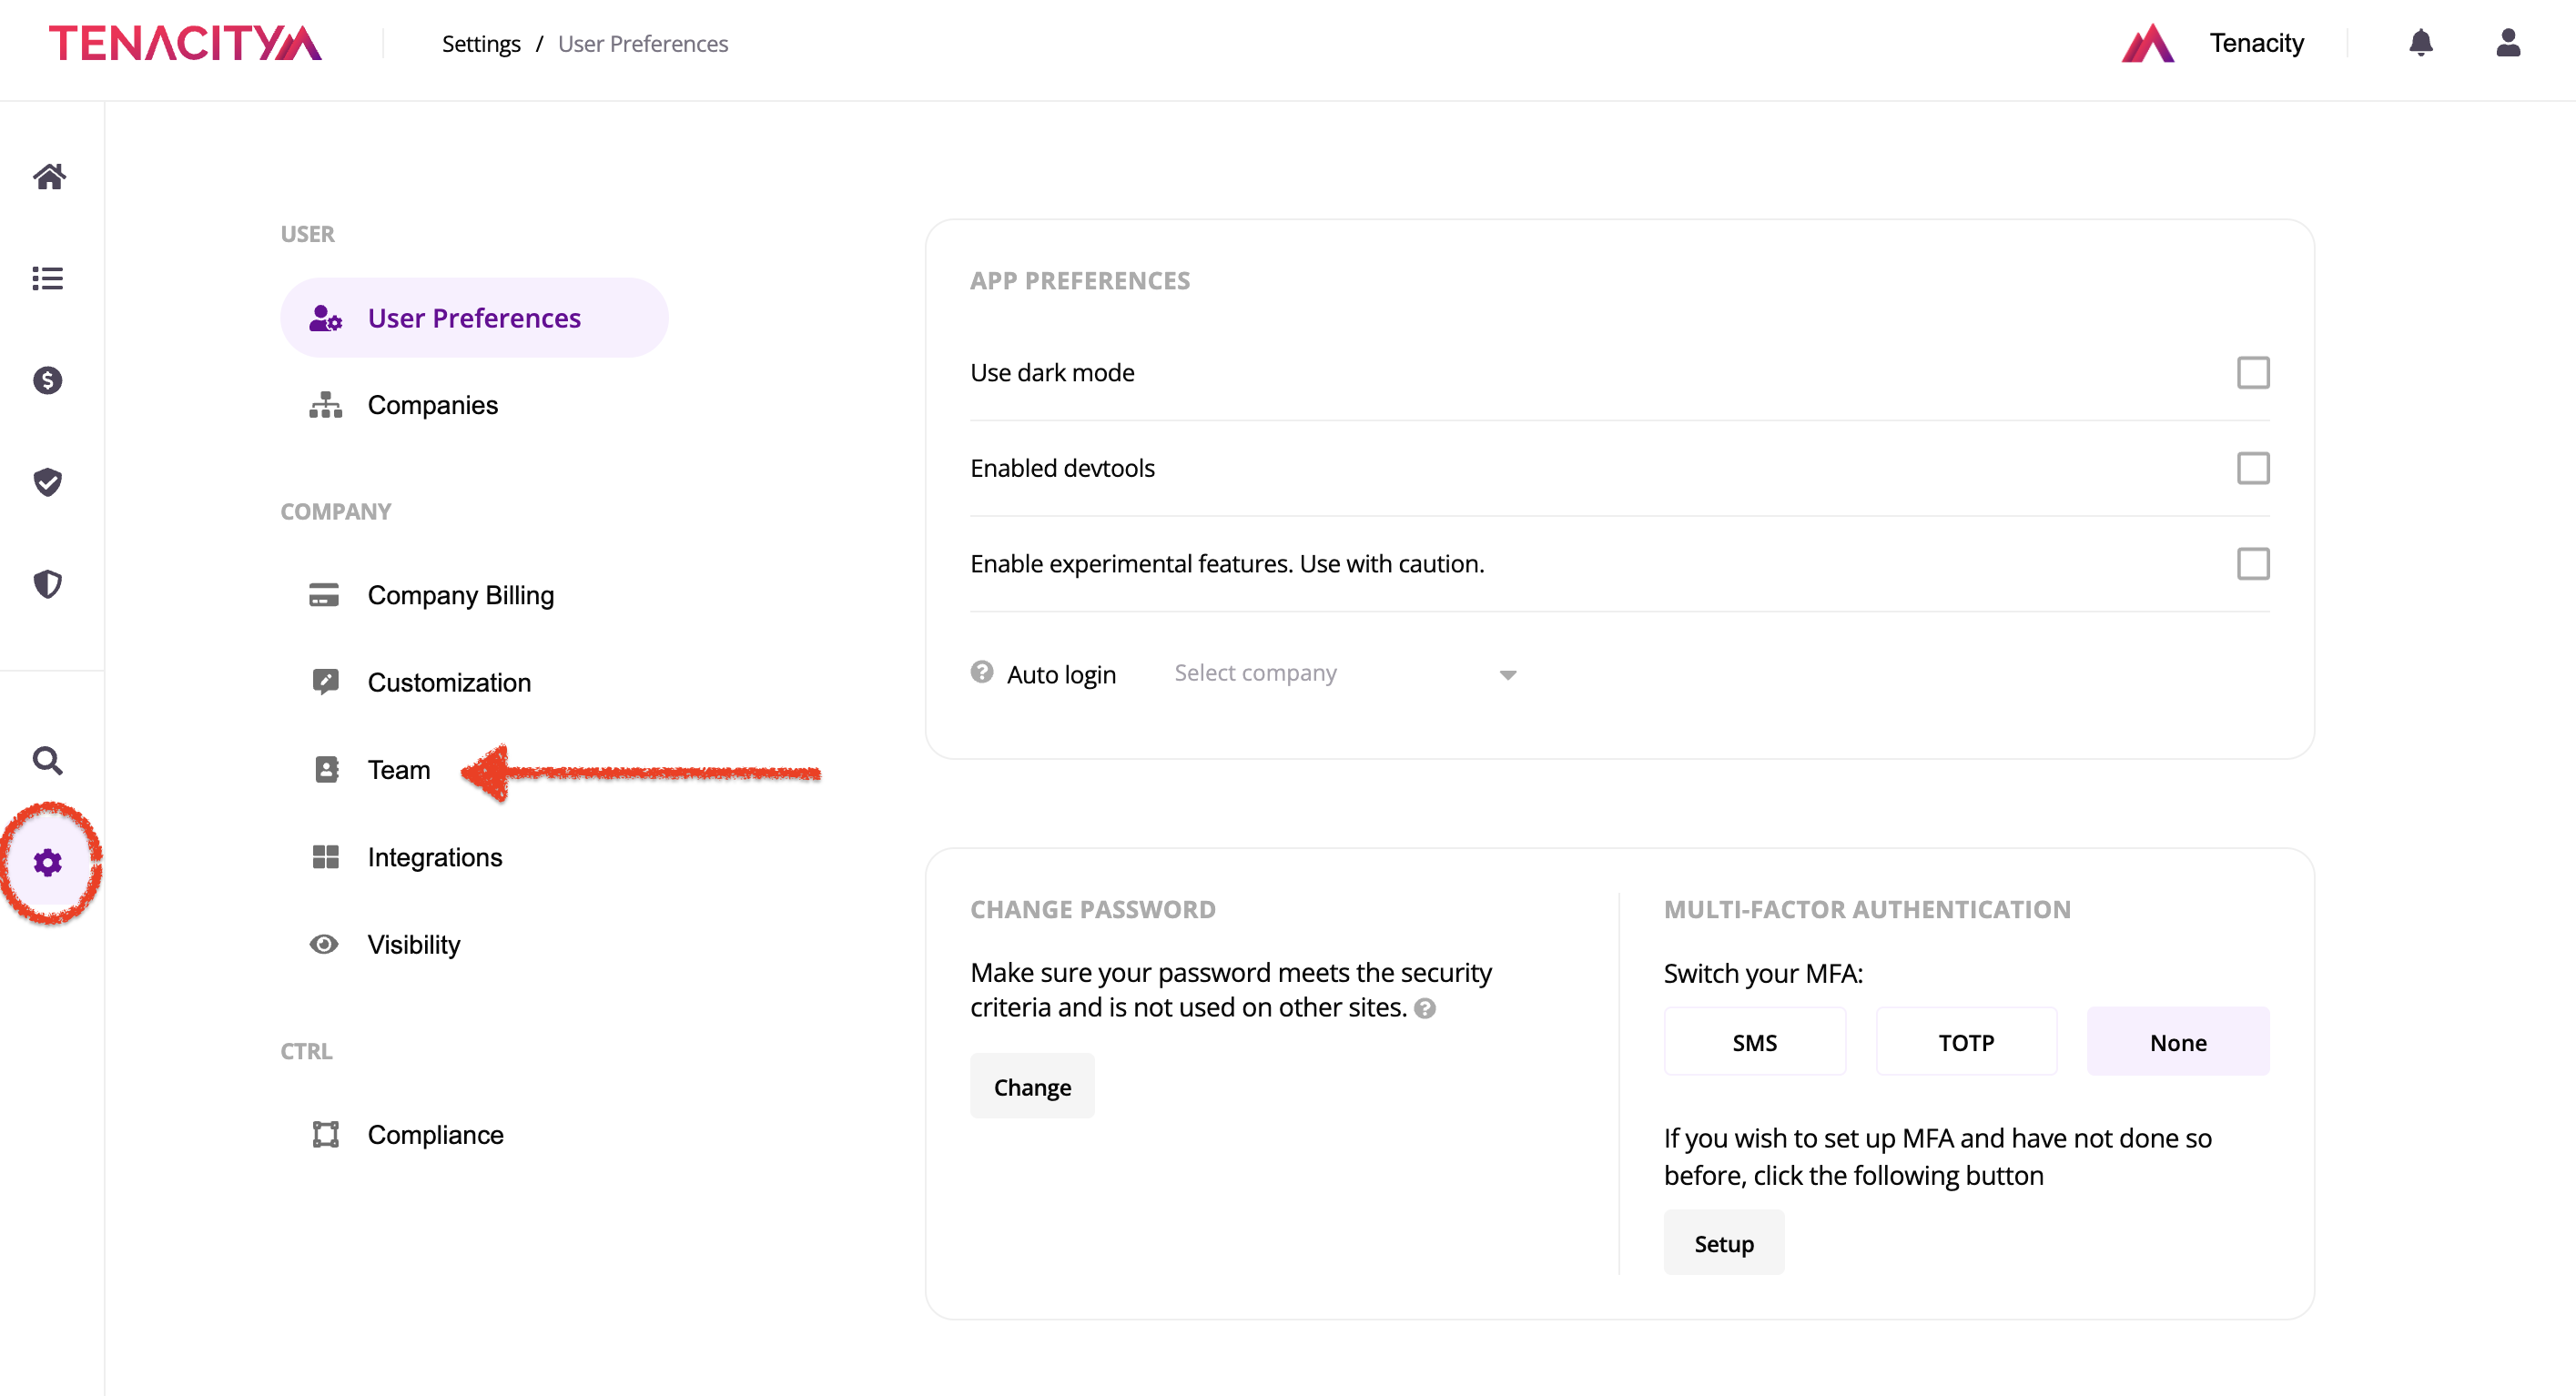Open the user profile icon
2576x1396 pixels.
[x=2507, y=43]
